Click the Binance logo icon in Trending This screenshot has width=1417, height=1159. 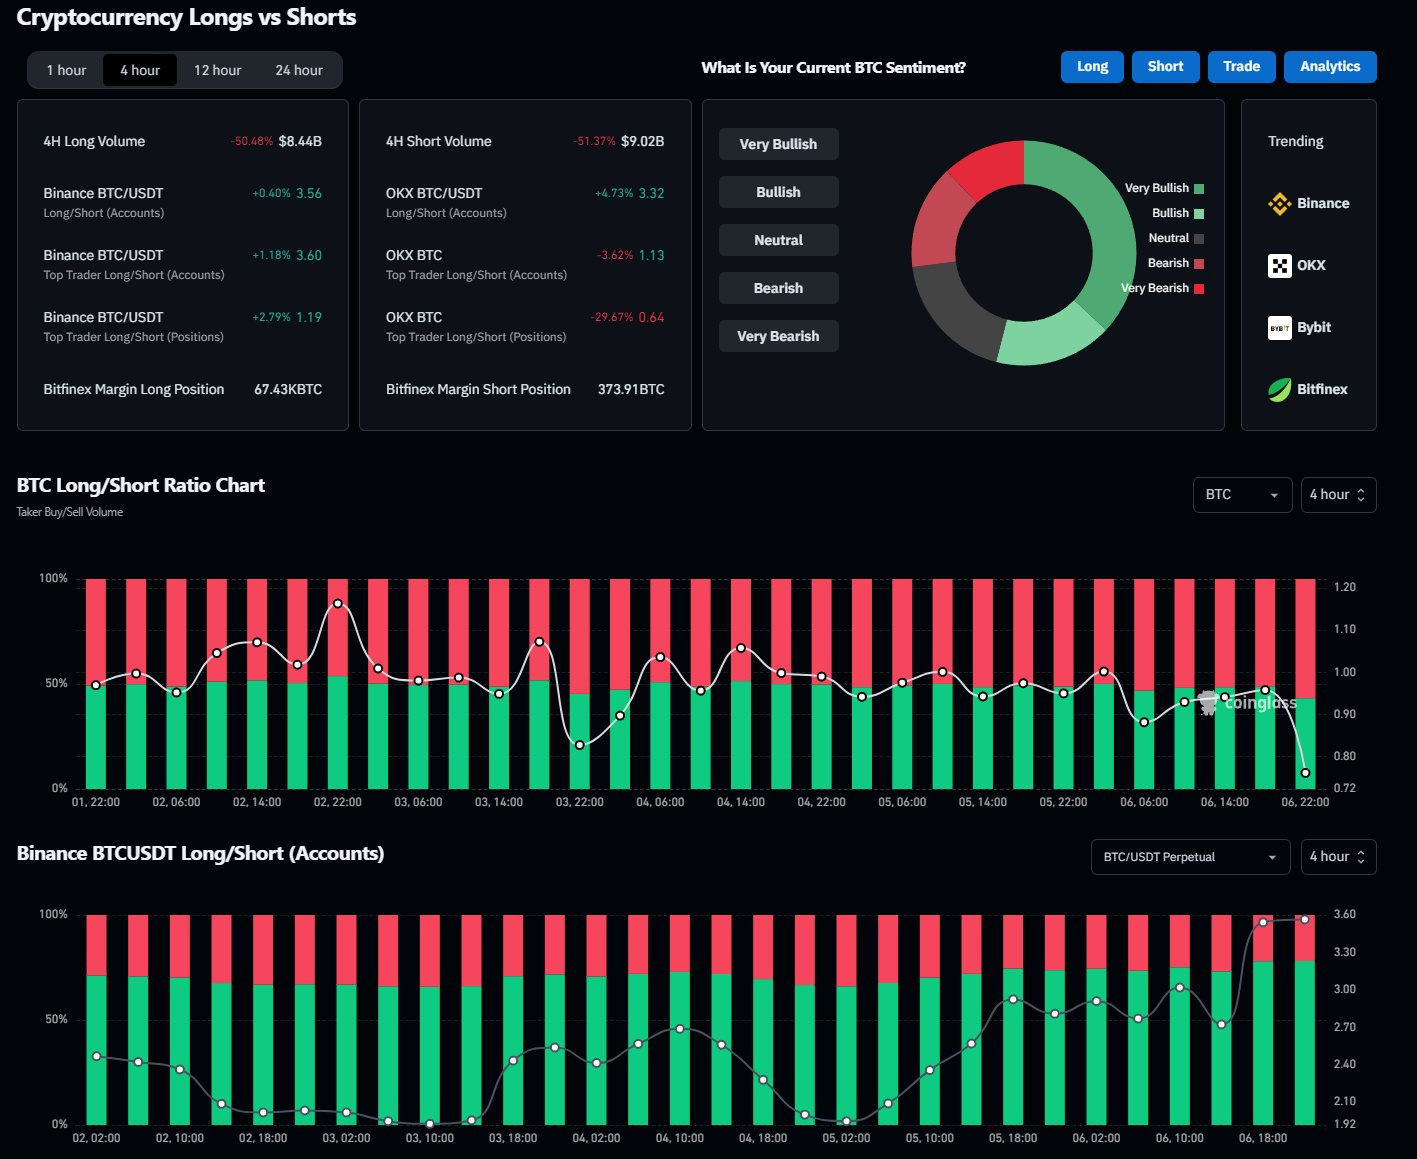tap(1279, 204)
